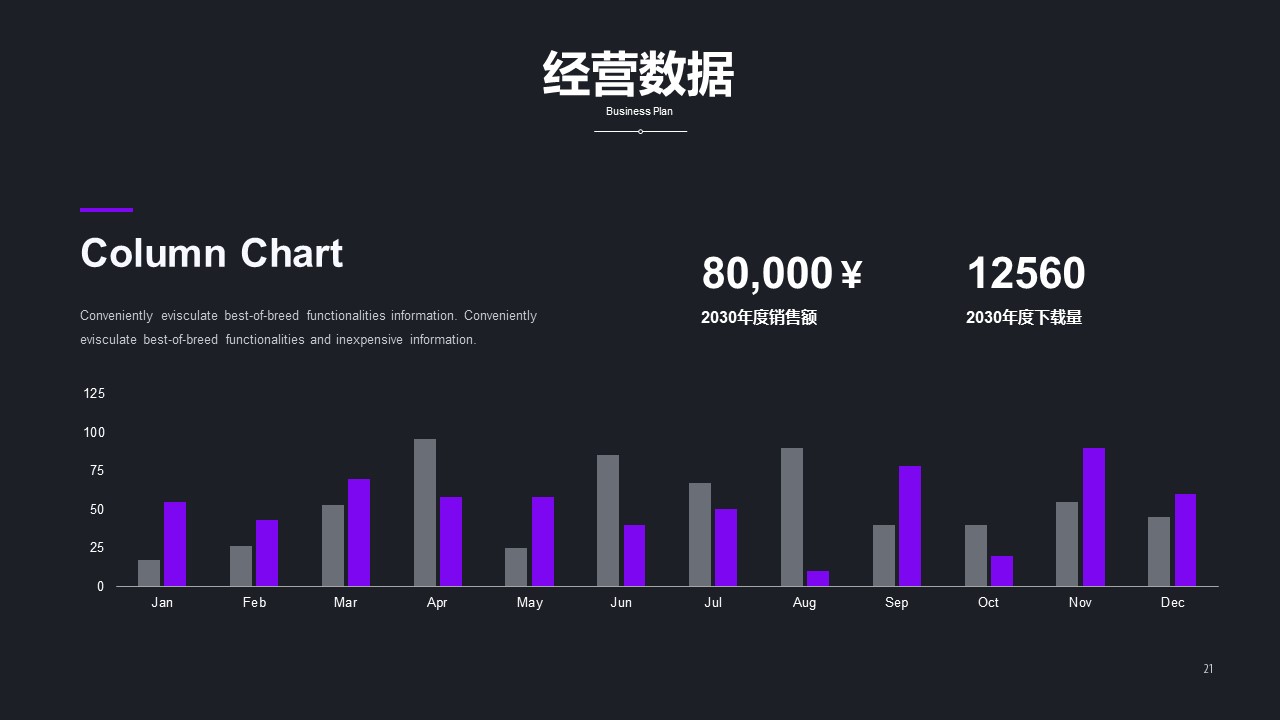Select the purple Mar bar

point(359,532)
